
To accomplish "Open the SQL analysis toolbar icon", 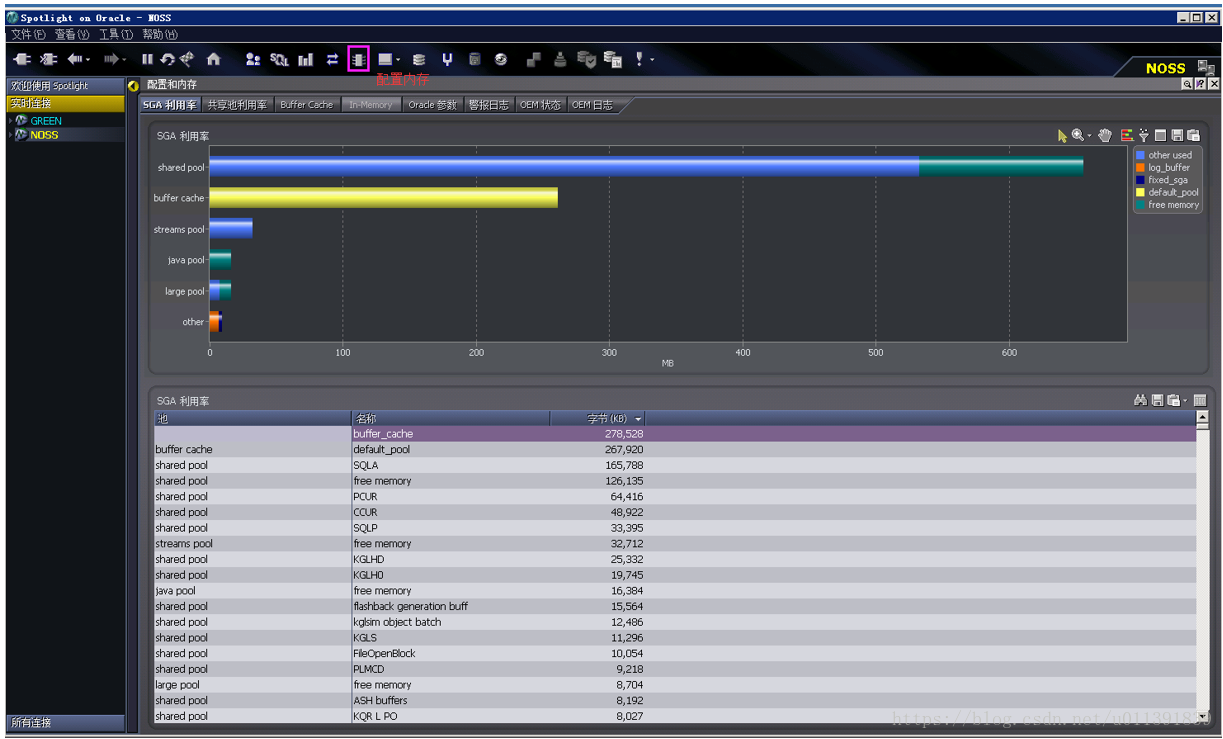I will [280, 60].
